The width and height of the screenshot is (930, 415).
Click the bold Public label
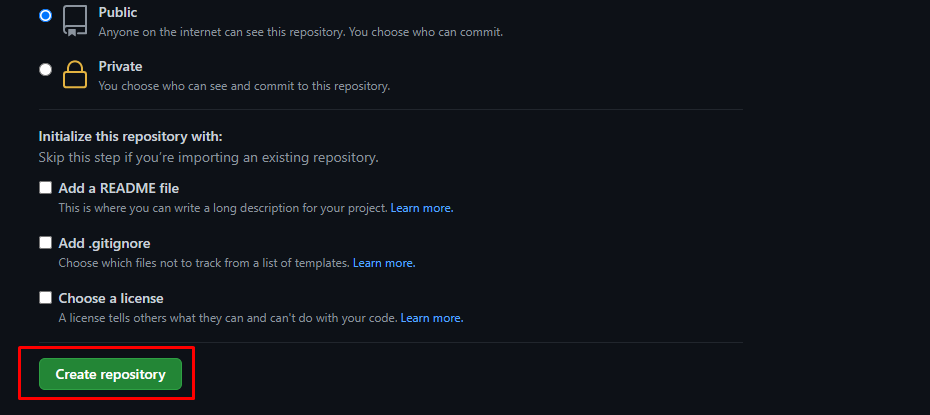(x=118, y=12)
